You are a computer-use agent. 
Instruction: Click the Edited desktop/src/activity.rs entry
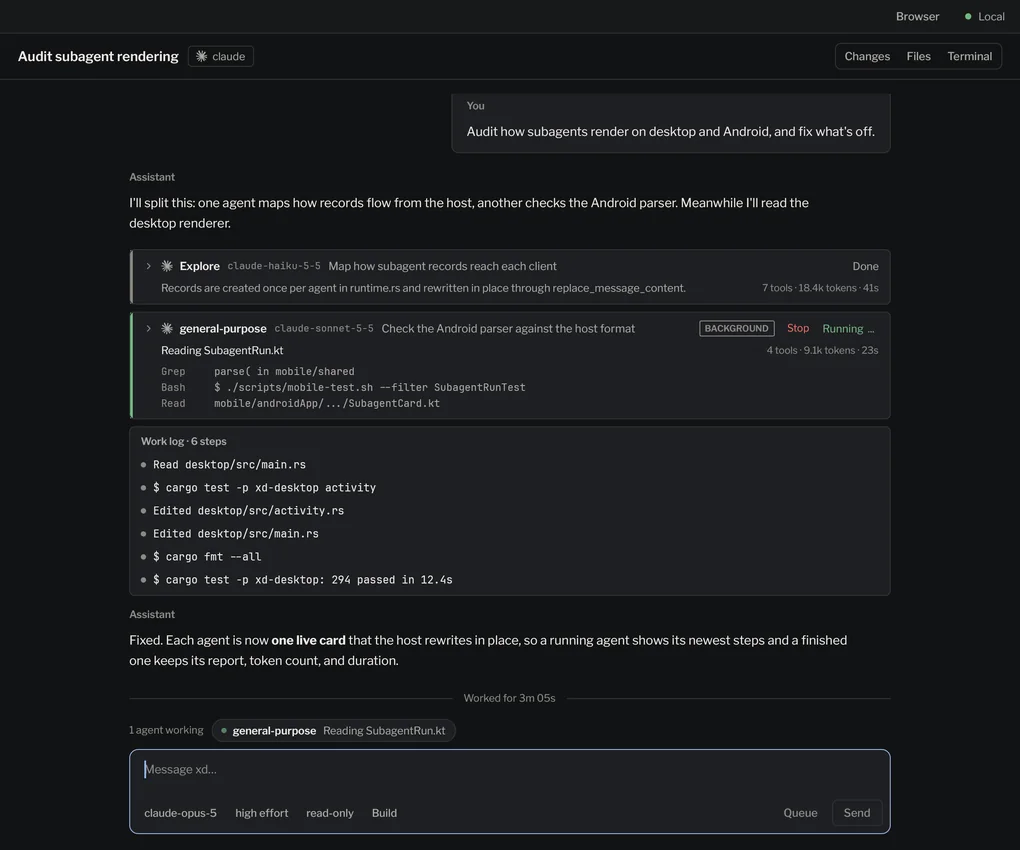tap(248, 511)
